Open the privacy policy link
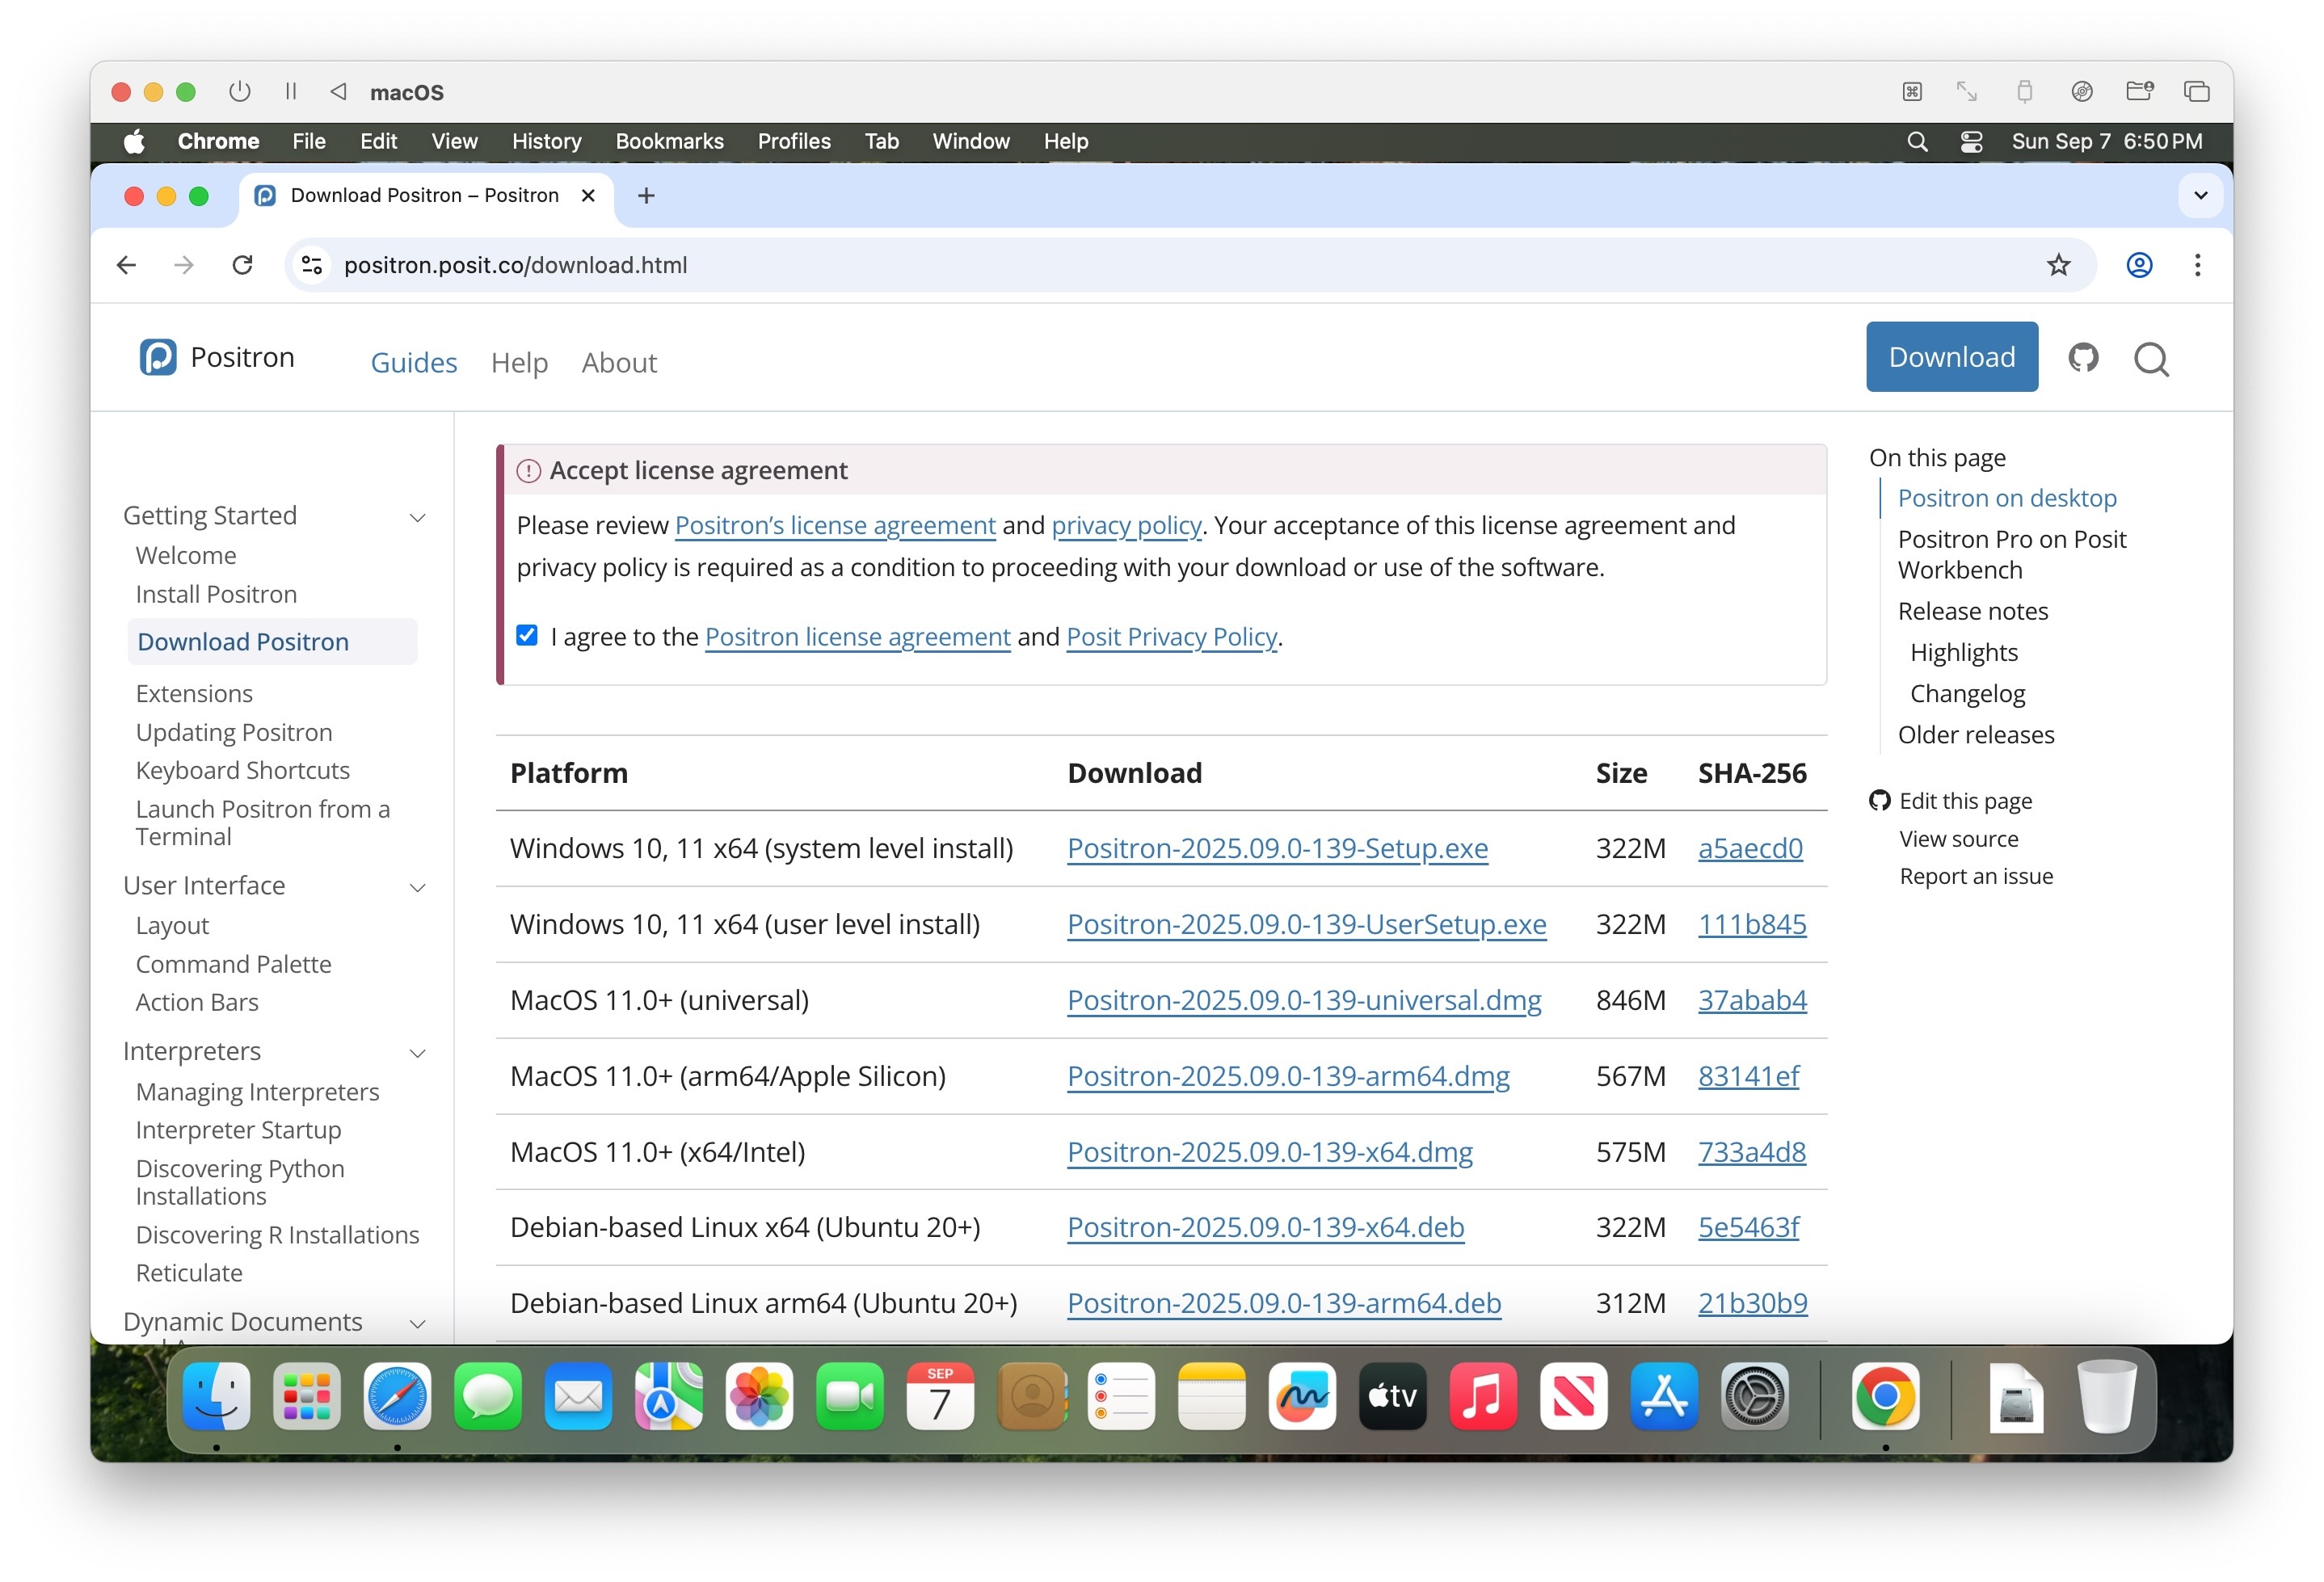This screenshot has height=1582, width=2324. [1126, 526]
